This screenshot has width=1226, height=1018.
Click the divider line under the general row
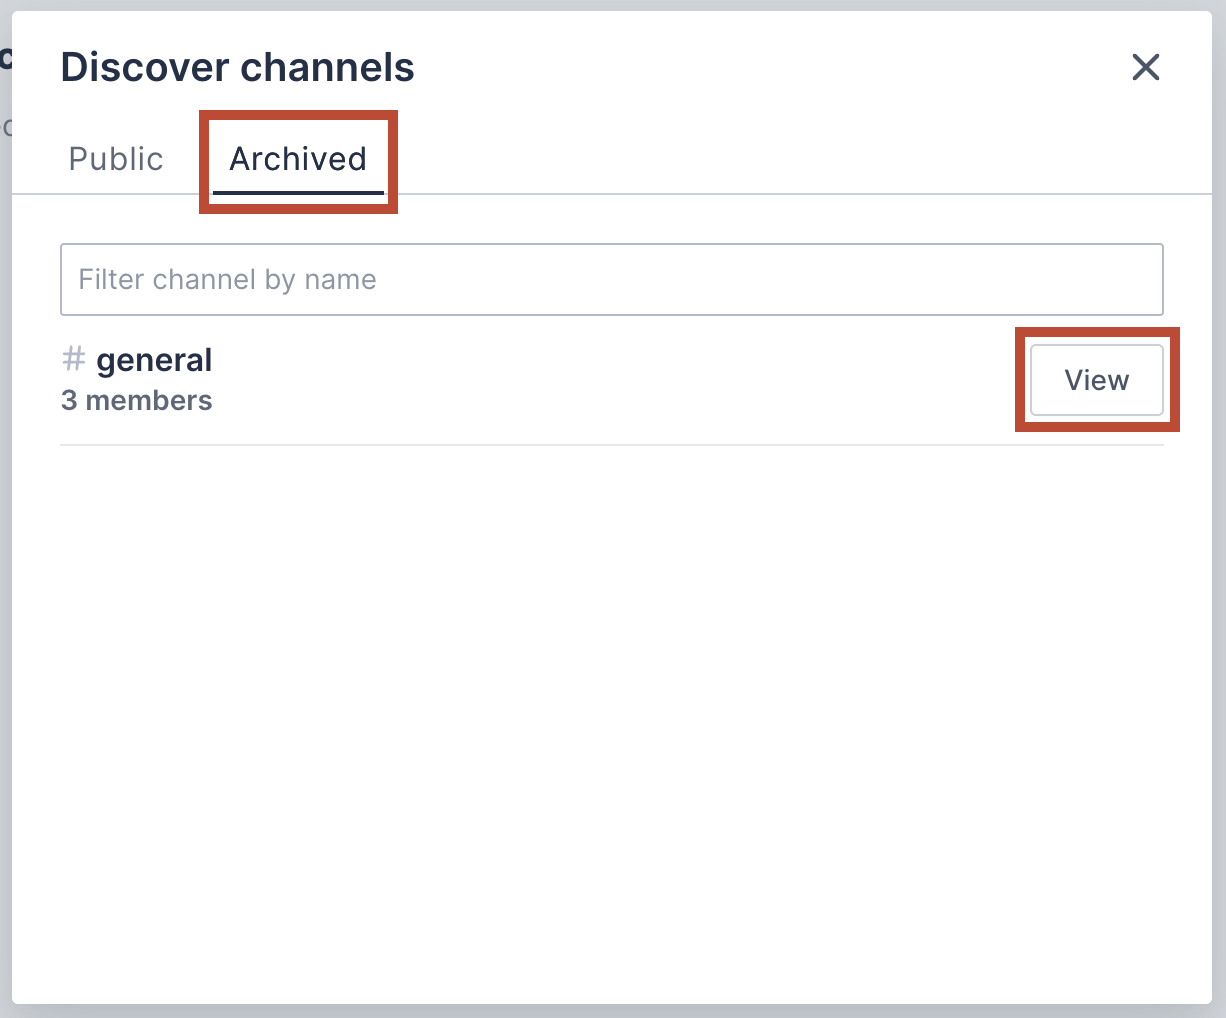[x=611, y=445]
